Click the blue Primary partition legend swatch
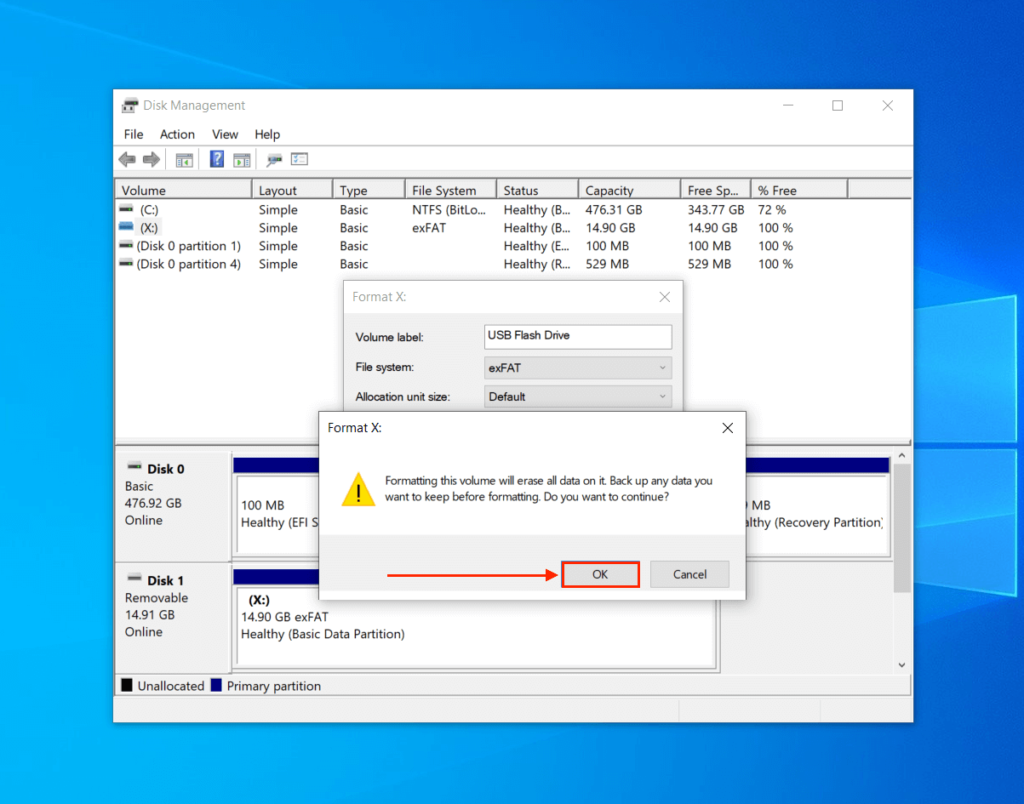The image size is (1024, 804). [216, 685]
